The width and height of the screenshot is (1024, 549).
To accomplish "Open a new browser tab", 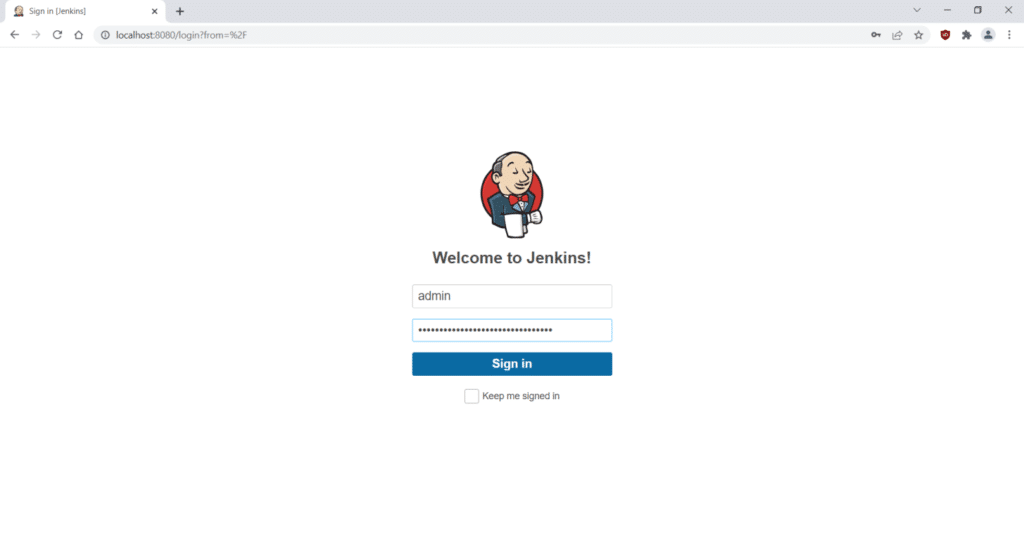I will point(180,11).
